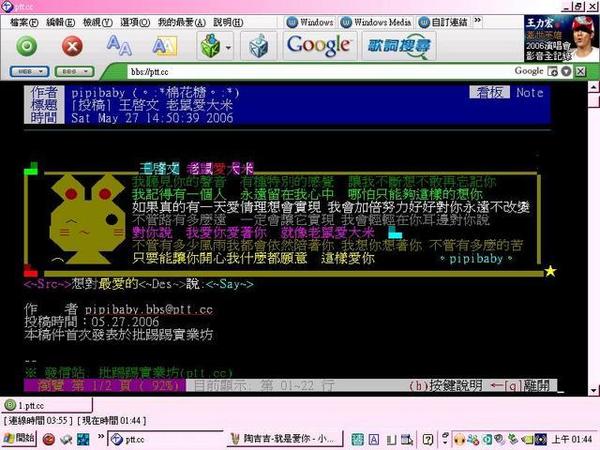Open the dropdown arrow beside the green cube
This screenshot has width=600, height=450.
228,47
